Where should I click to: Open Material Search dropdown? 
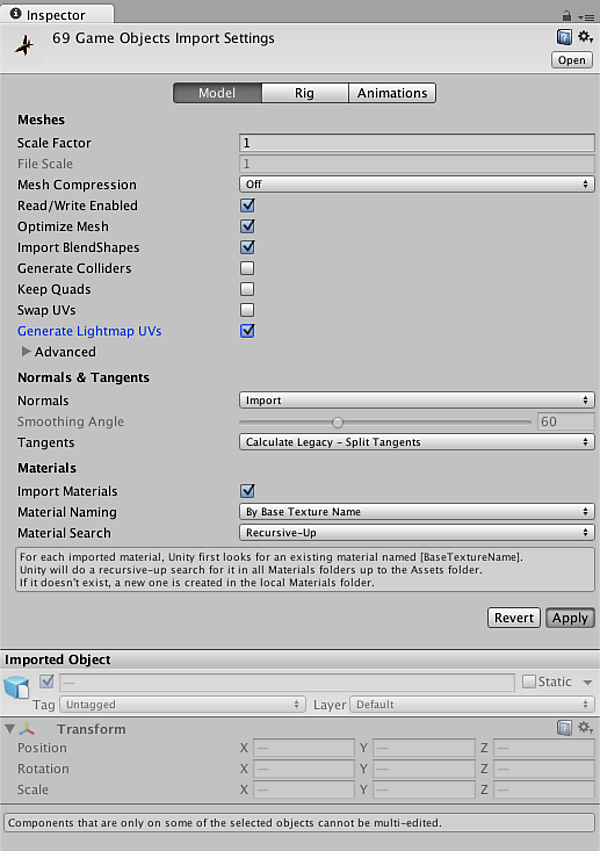pos(417,532)
